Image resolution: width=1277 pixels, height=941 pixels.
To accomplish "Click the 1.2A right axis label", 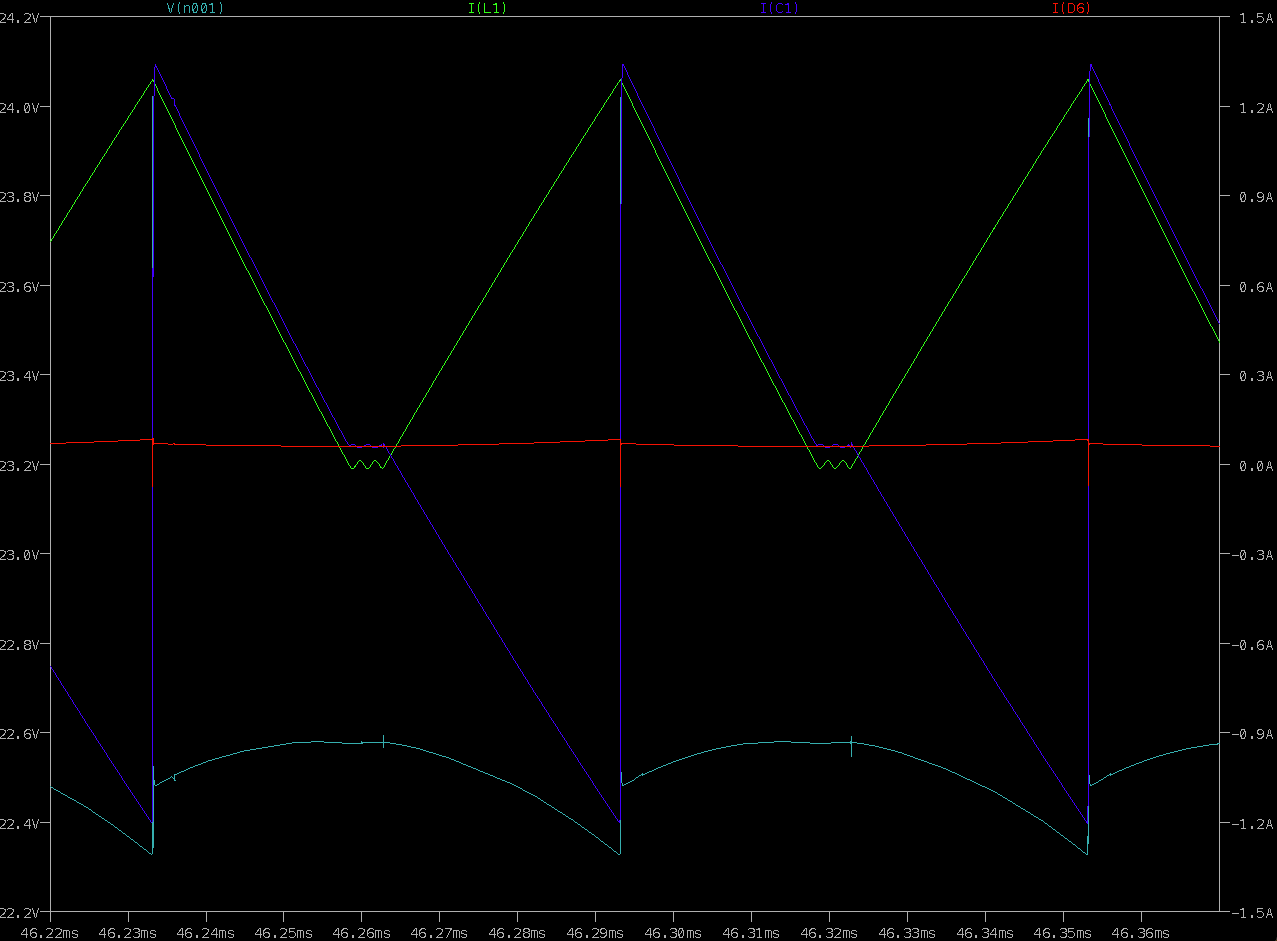I will pos(1256,107).
